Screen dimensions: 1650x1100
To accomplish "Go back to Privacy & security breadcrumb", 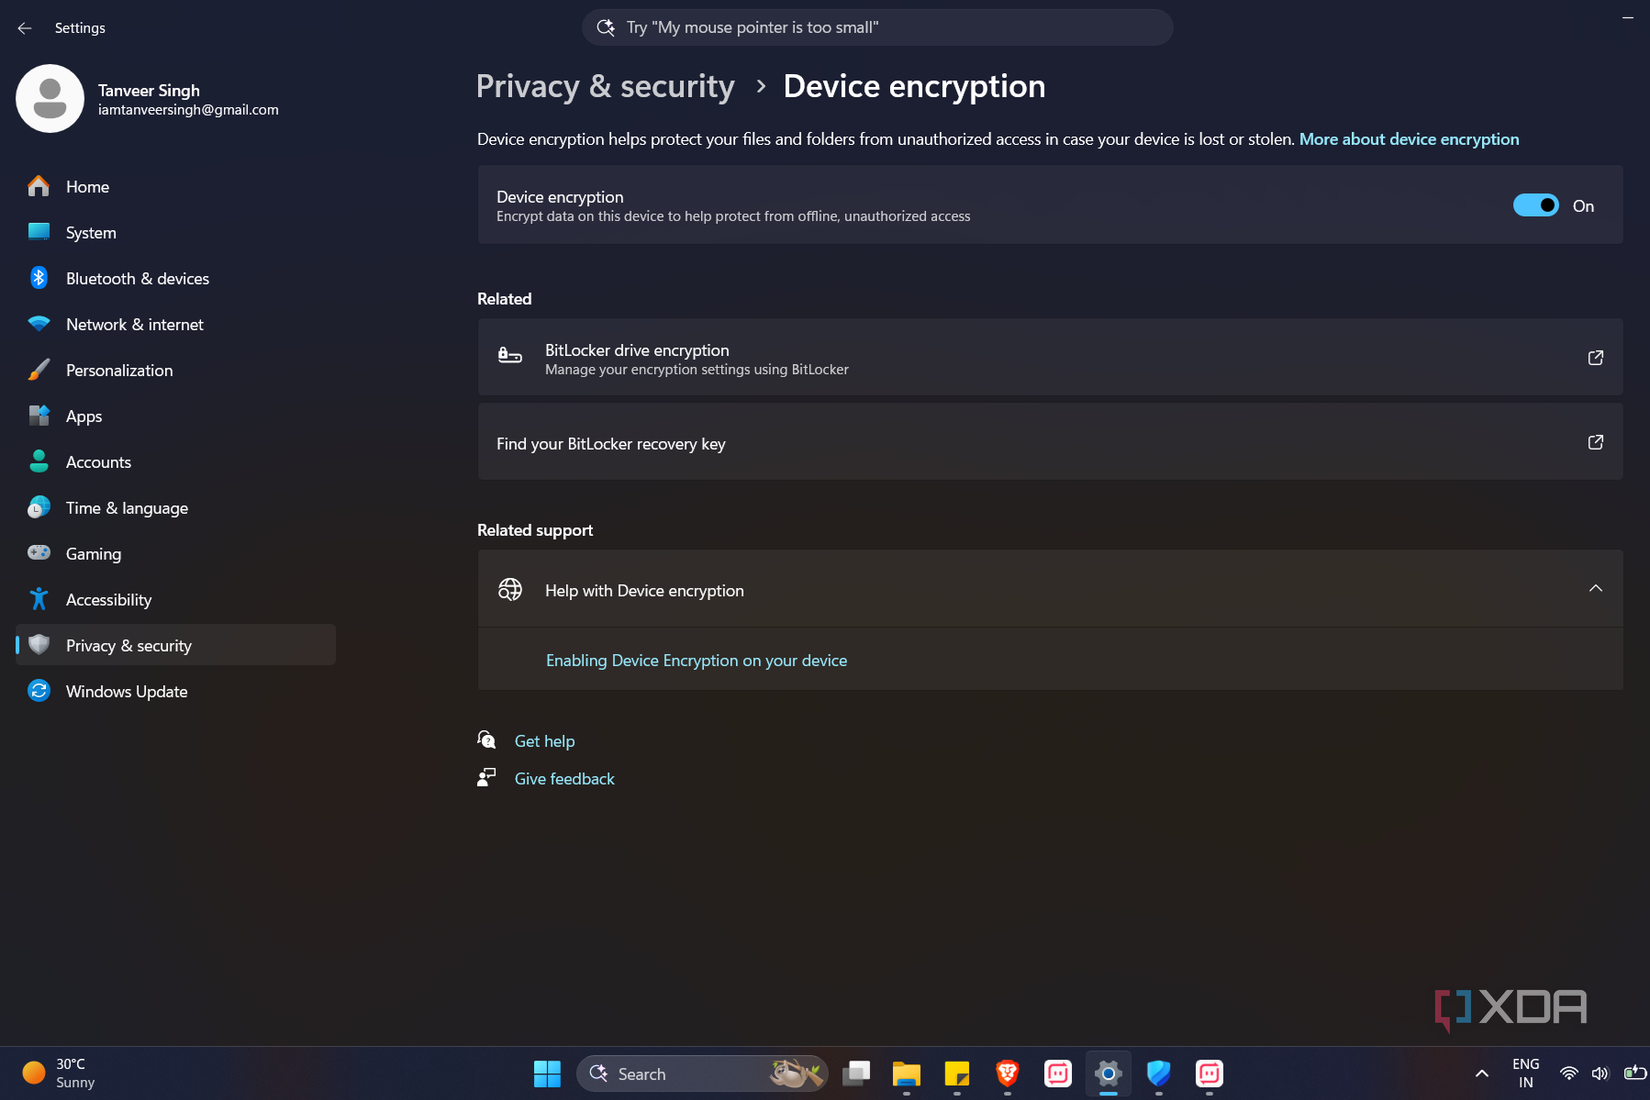I will 605,86.
